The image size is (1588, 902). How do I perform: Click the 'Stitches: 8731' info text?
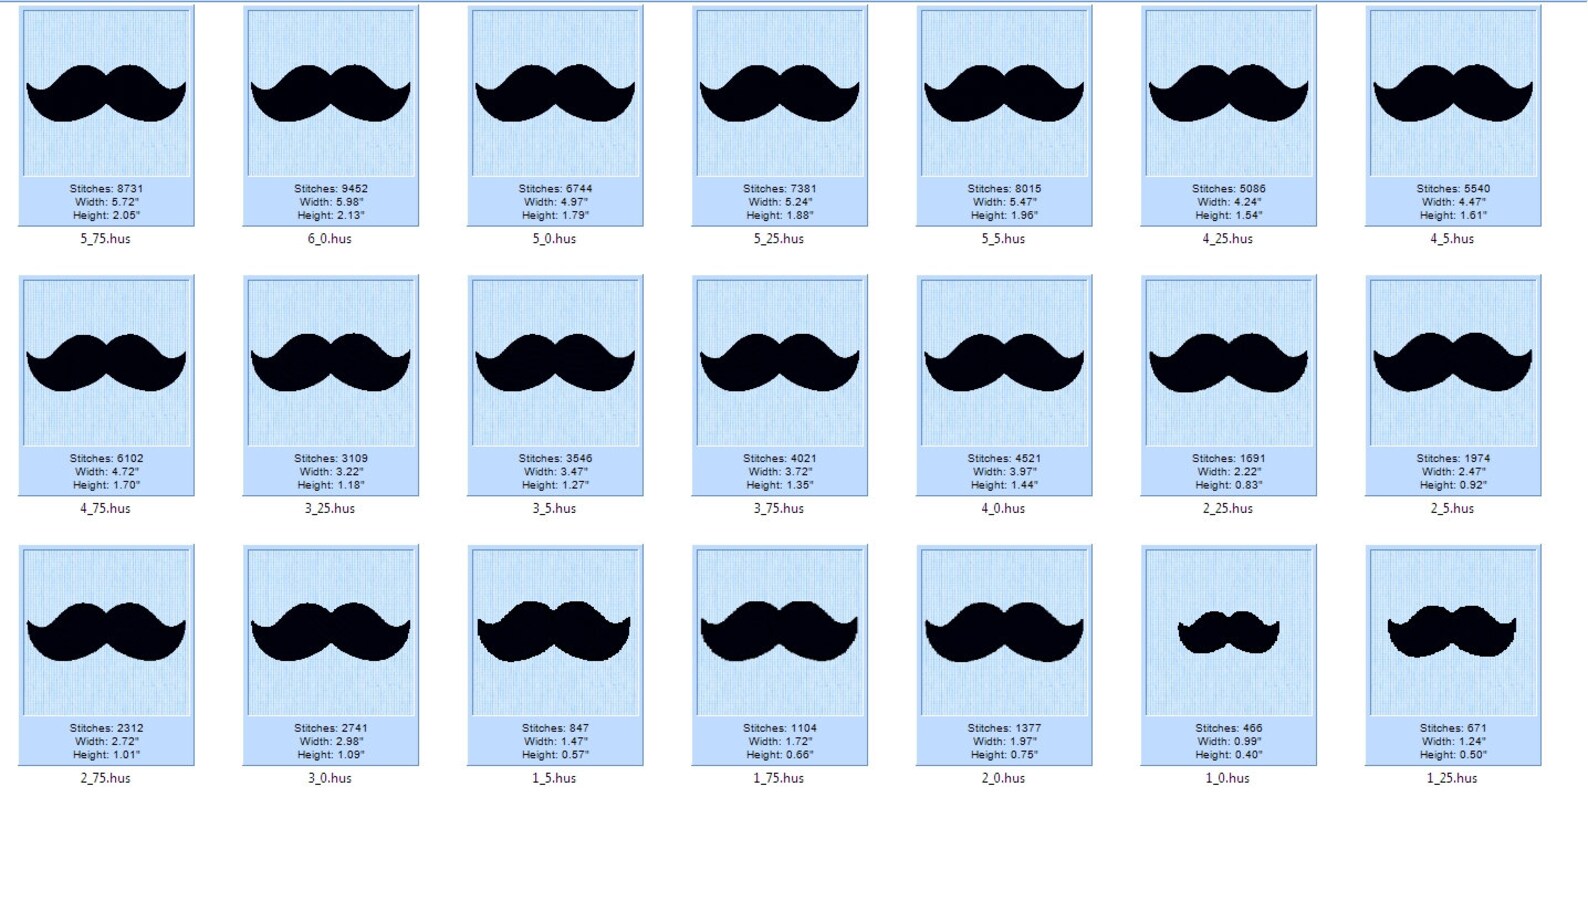(106, 188)
